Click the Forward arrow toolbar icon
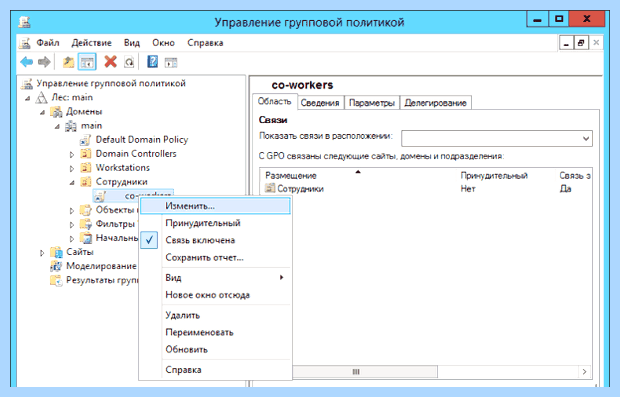The width and height of the screenshot is (620, 397). pyautogui.click(x=44, y=62)
